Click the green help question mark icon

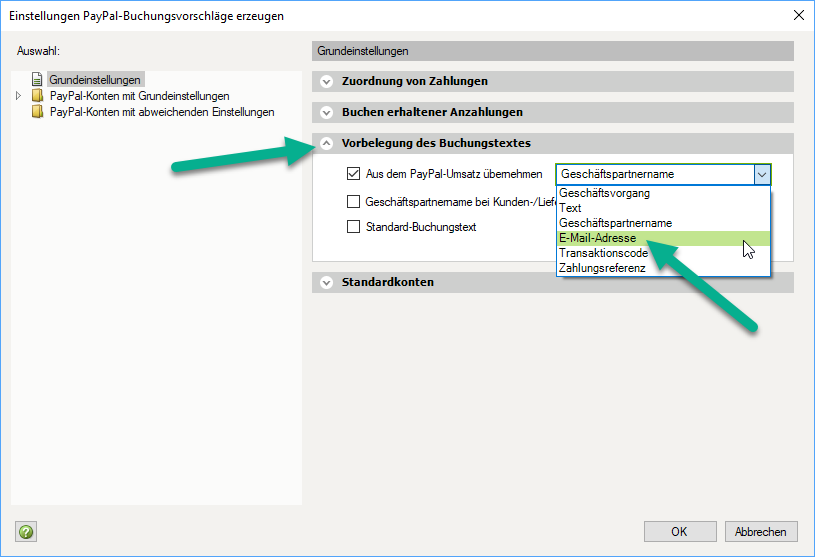(26, 532)
